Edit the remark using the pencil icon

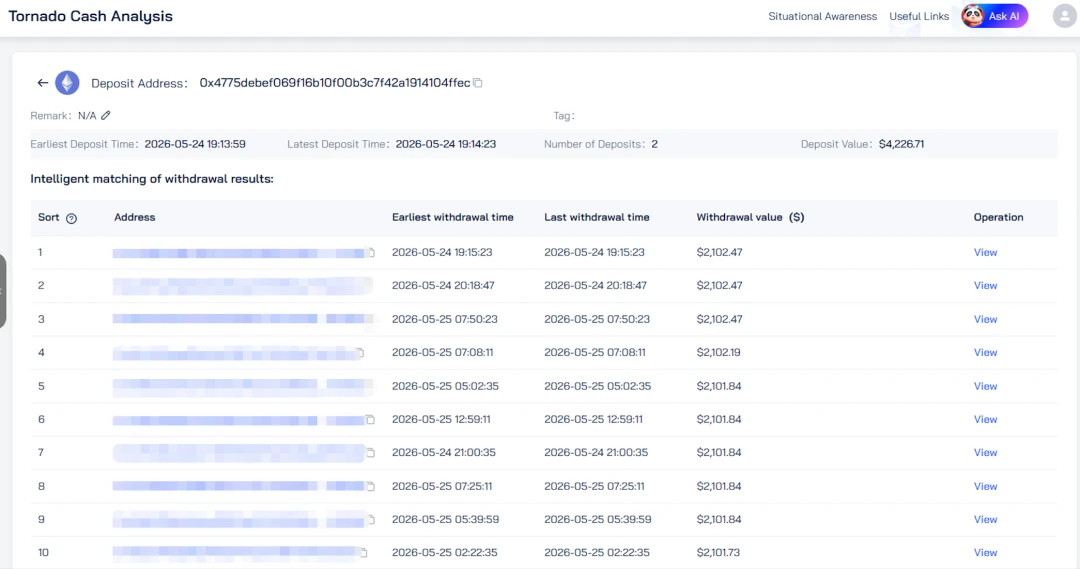(105, 116)
